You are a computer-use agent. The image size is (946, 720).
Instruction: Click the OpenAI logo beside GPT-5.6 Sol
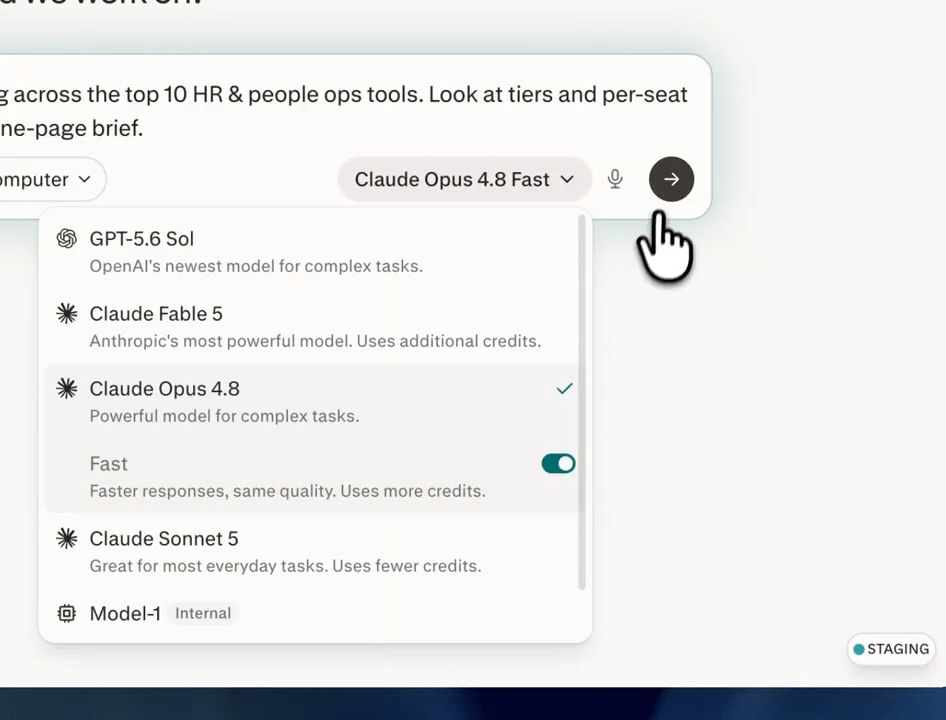pyautogui.click(x=66, y=238)
